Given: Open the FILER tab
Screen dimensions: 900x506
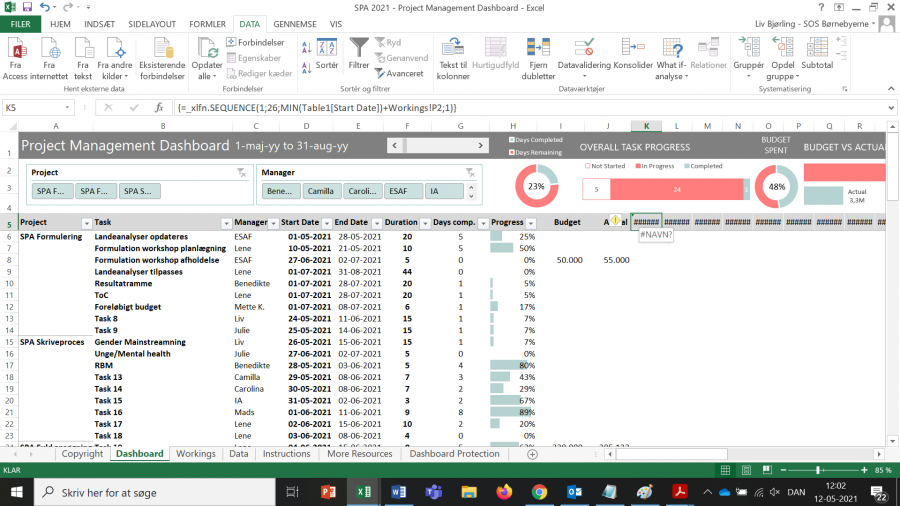Looking at the screenshot, I should [20, 24].
